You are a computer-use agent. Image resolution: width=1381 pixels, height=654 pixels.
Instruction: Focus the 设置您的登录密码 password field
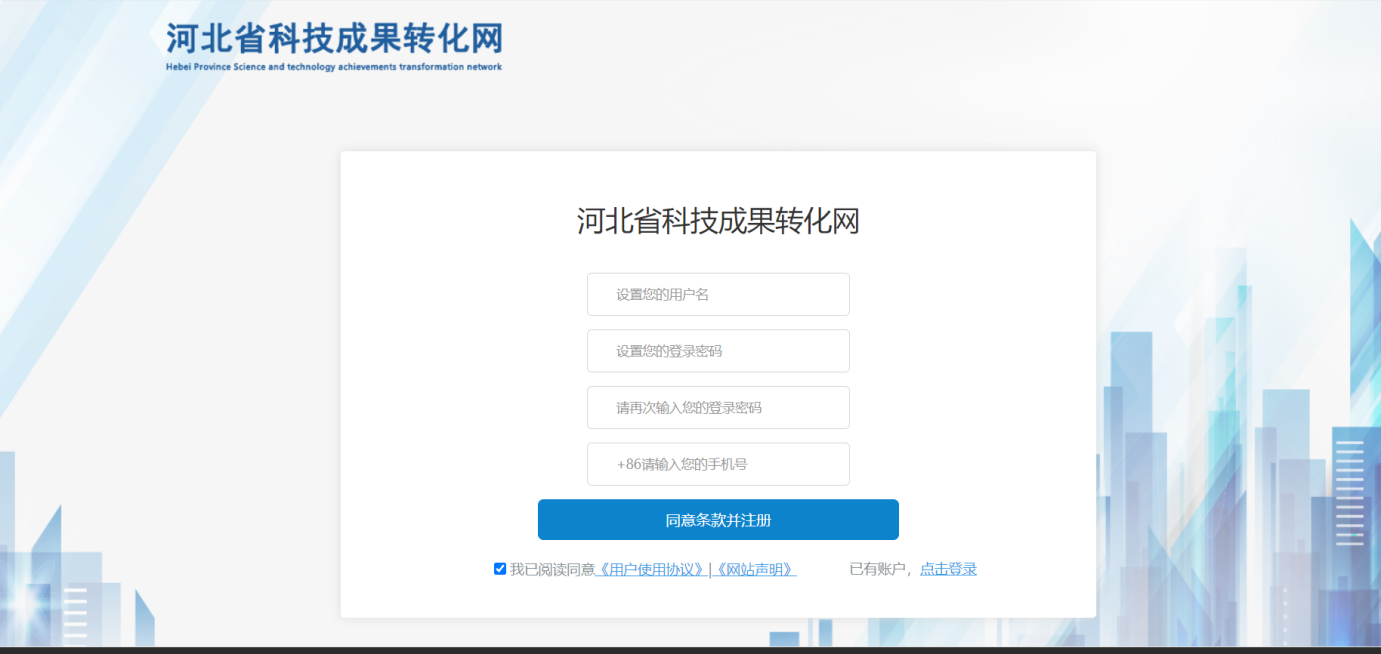click(x=718, y=351)
